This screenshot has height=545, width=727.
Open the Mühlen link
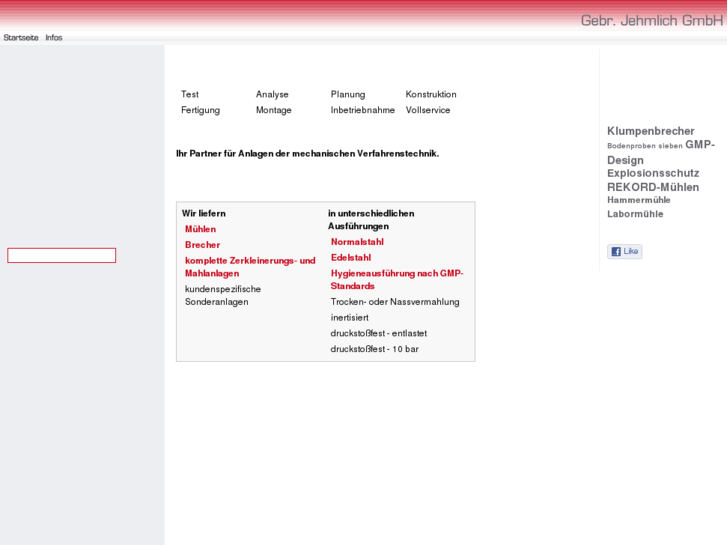(x=200, y=229)
